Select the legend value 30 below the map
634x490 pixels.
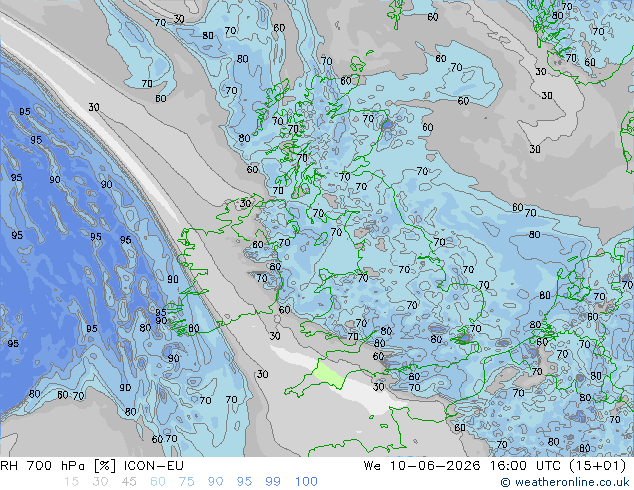[x=100, y=482]
